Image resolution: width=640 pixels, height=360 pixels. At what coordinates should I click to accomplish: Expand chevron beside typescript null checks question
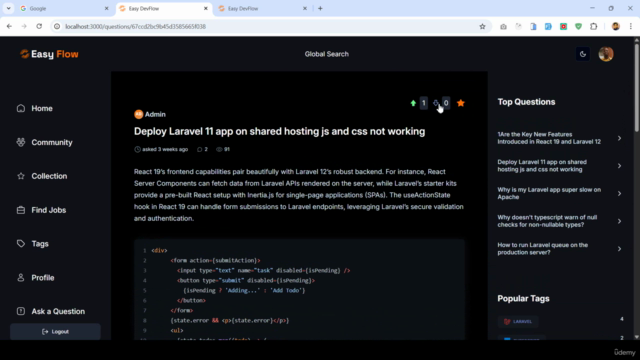(620, 221)
